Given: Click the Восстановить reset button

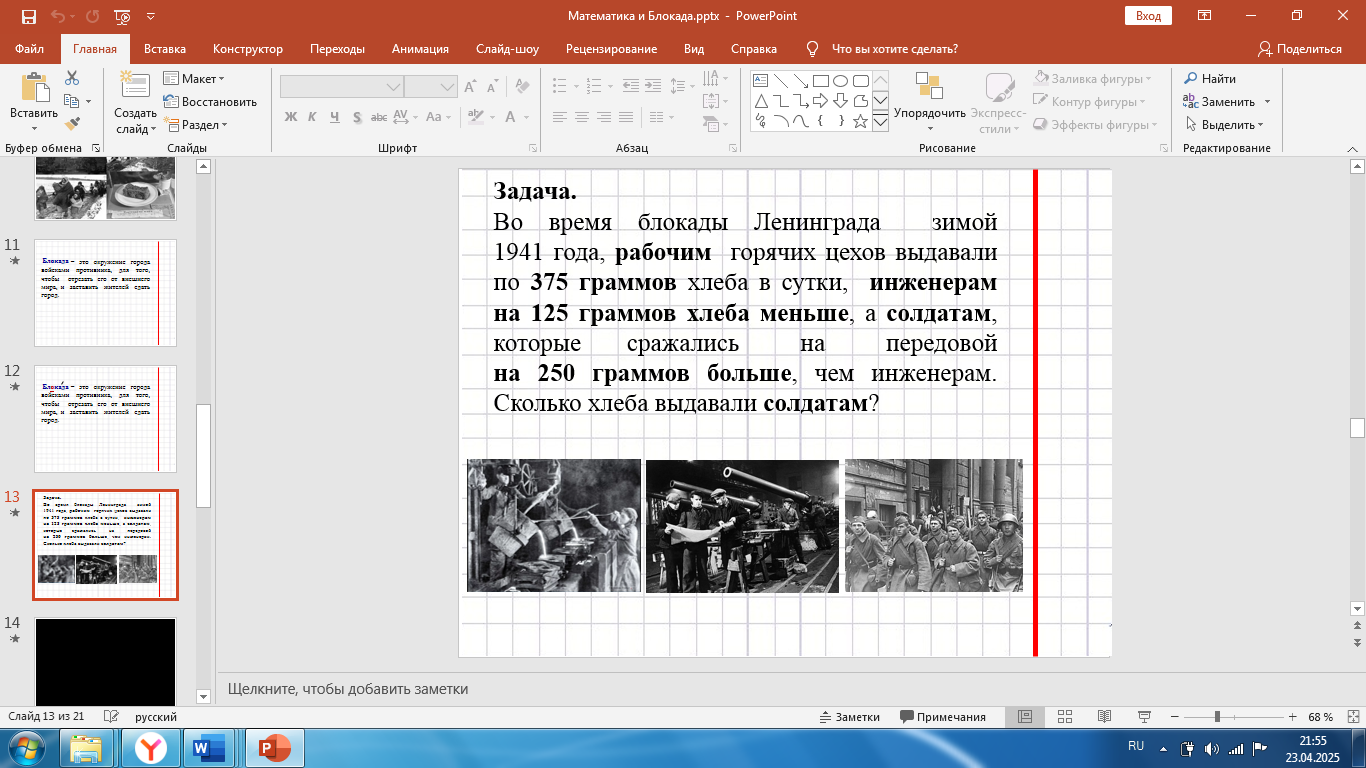Looking at the screenshot, I should (210, 102).
